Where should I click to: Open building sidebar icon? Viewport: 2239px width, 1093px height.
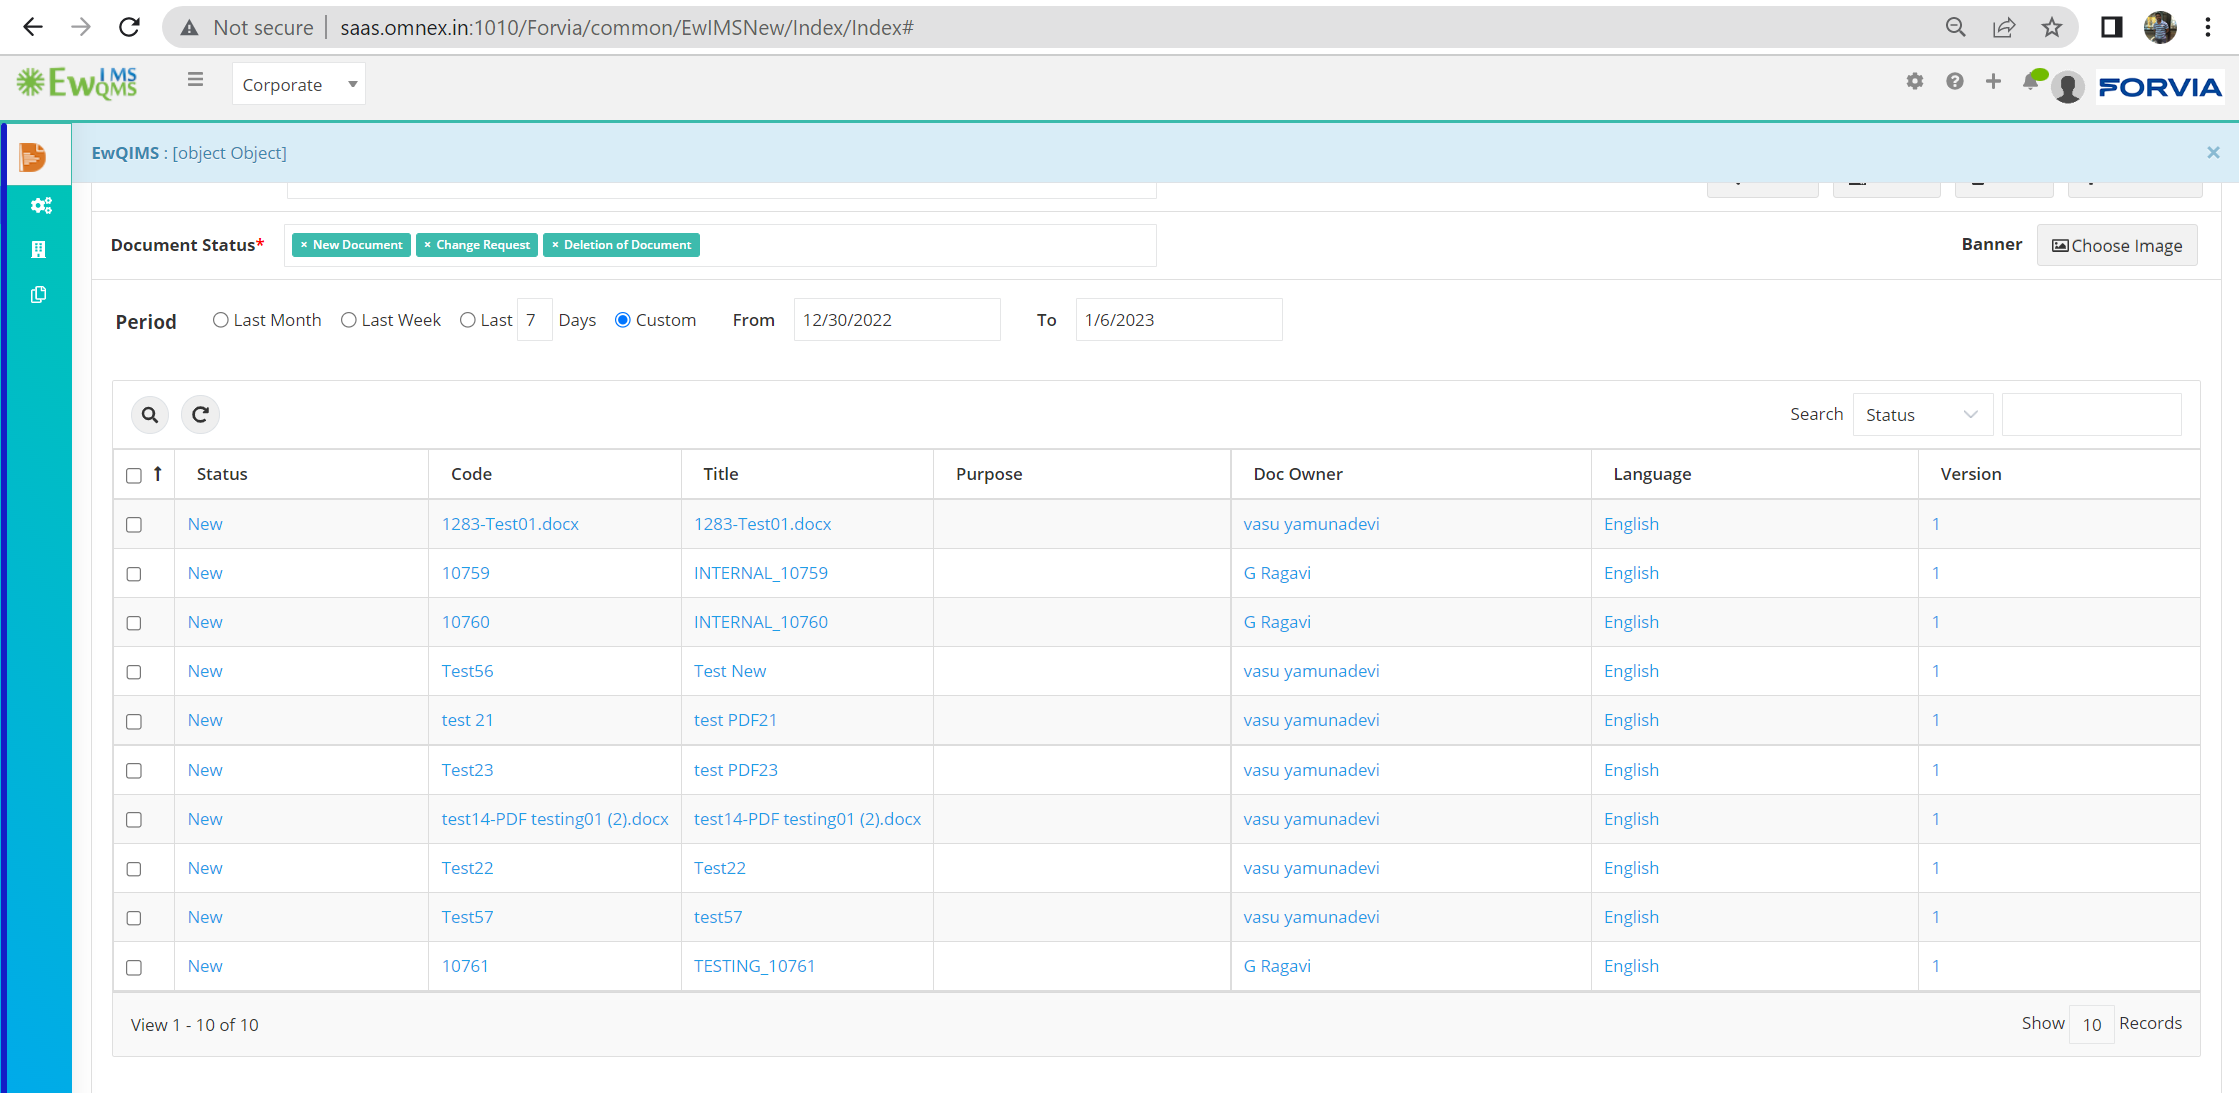(38, 249)
